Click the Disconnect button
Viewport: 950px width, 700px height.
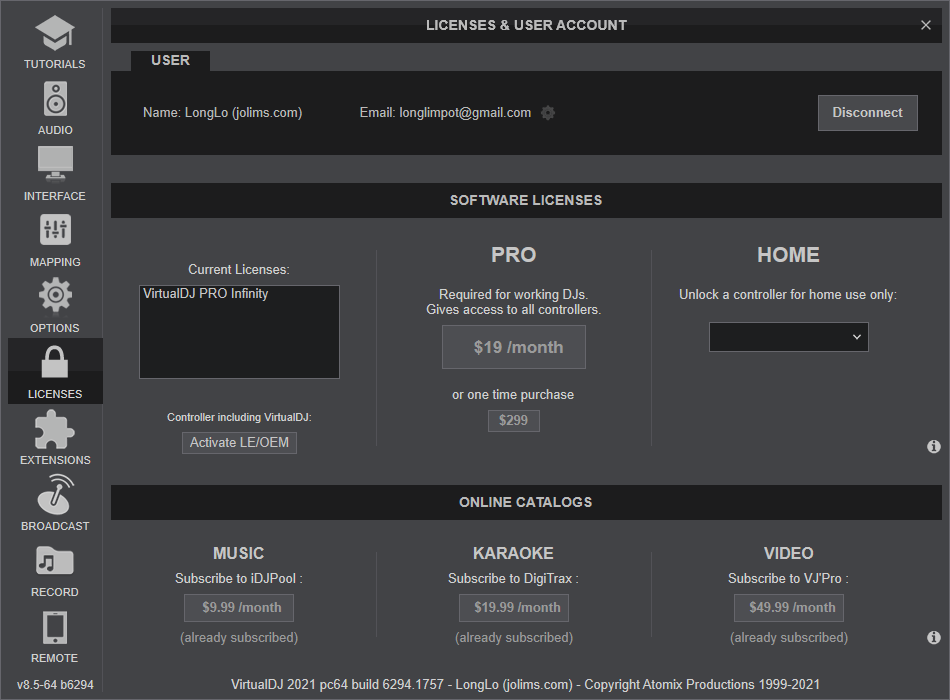click(867, 113)
